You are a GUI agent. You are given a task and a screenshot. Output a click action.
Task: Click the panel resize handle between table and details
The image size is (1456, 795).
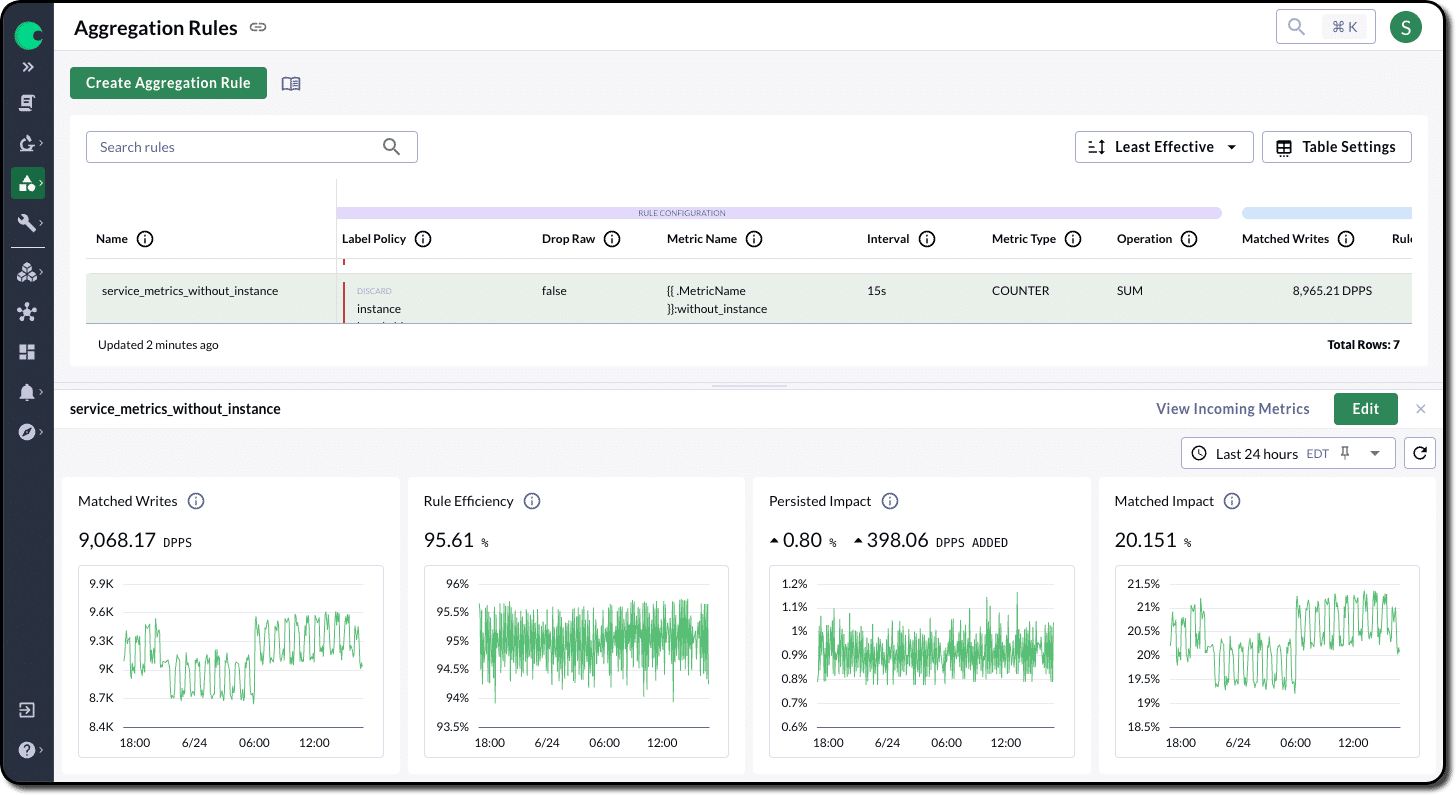[749, 386]
